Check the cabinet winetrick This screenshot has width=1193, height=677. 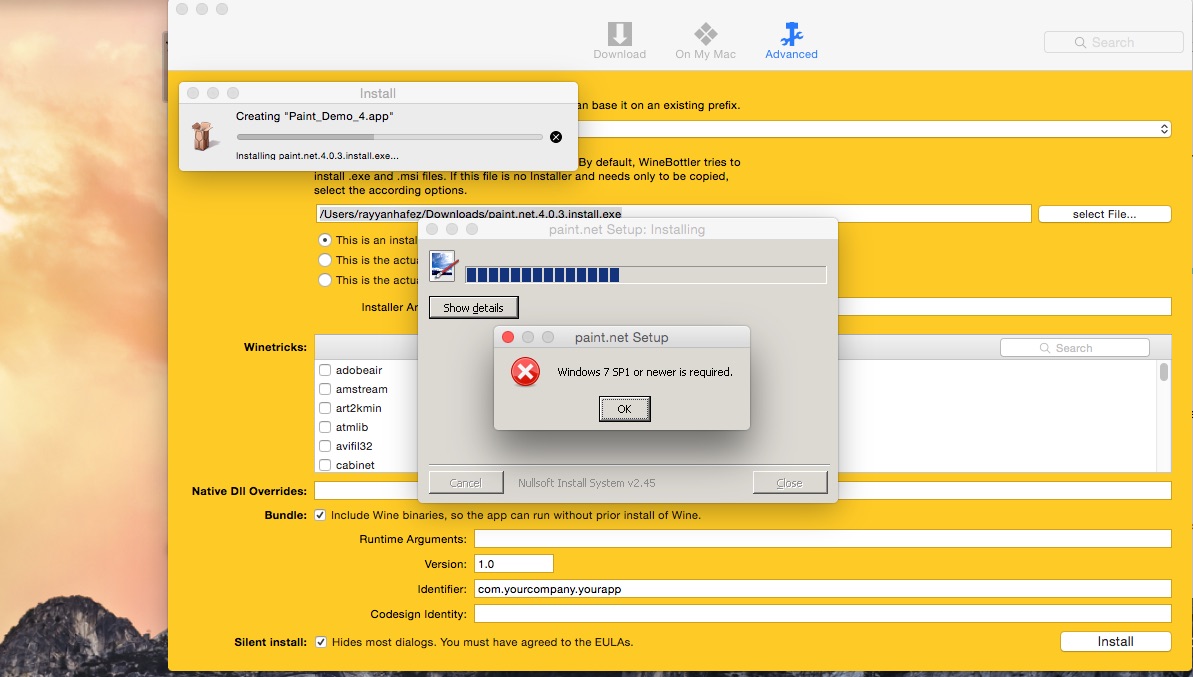325,465
